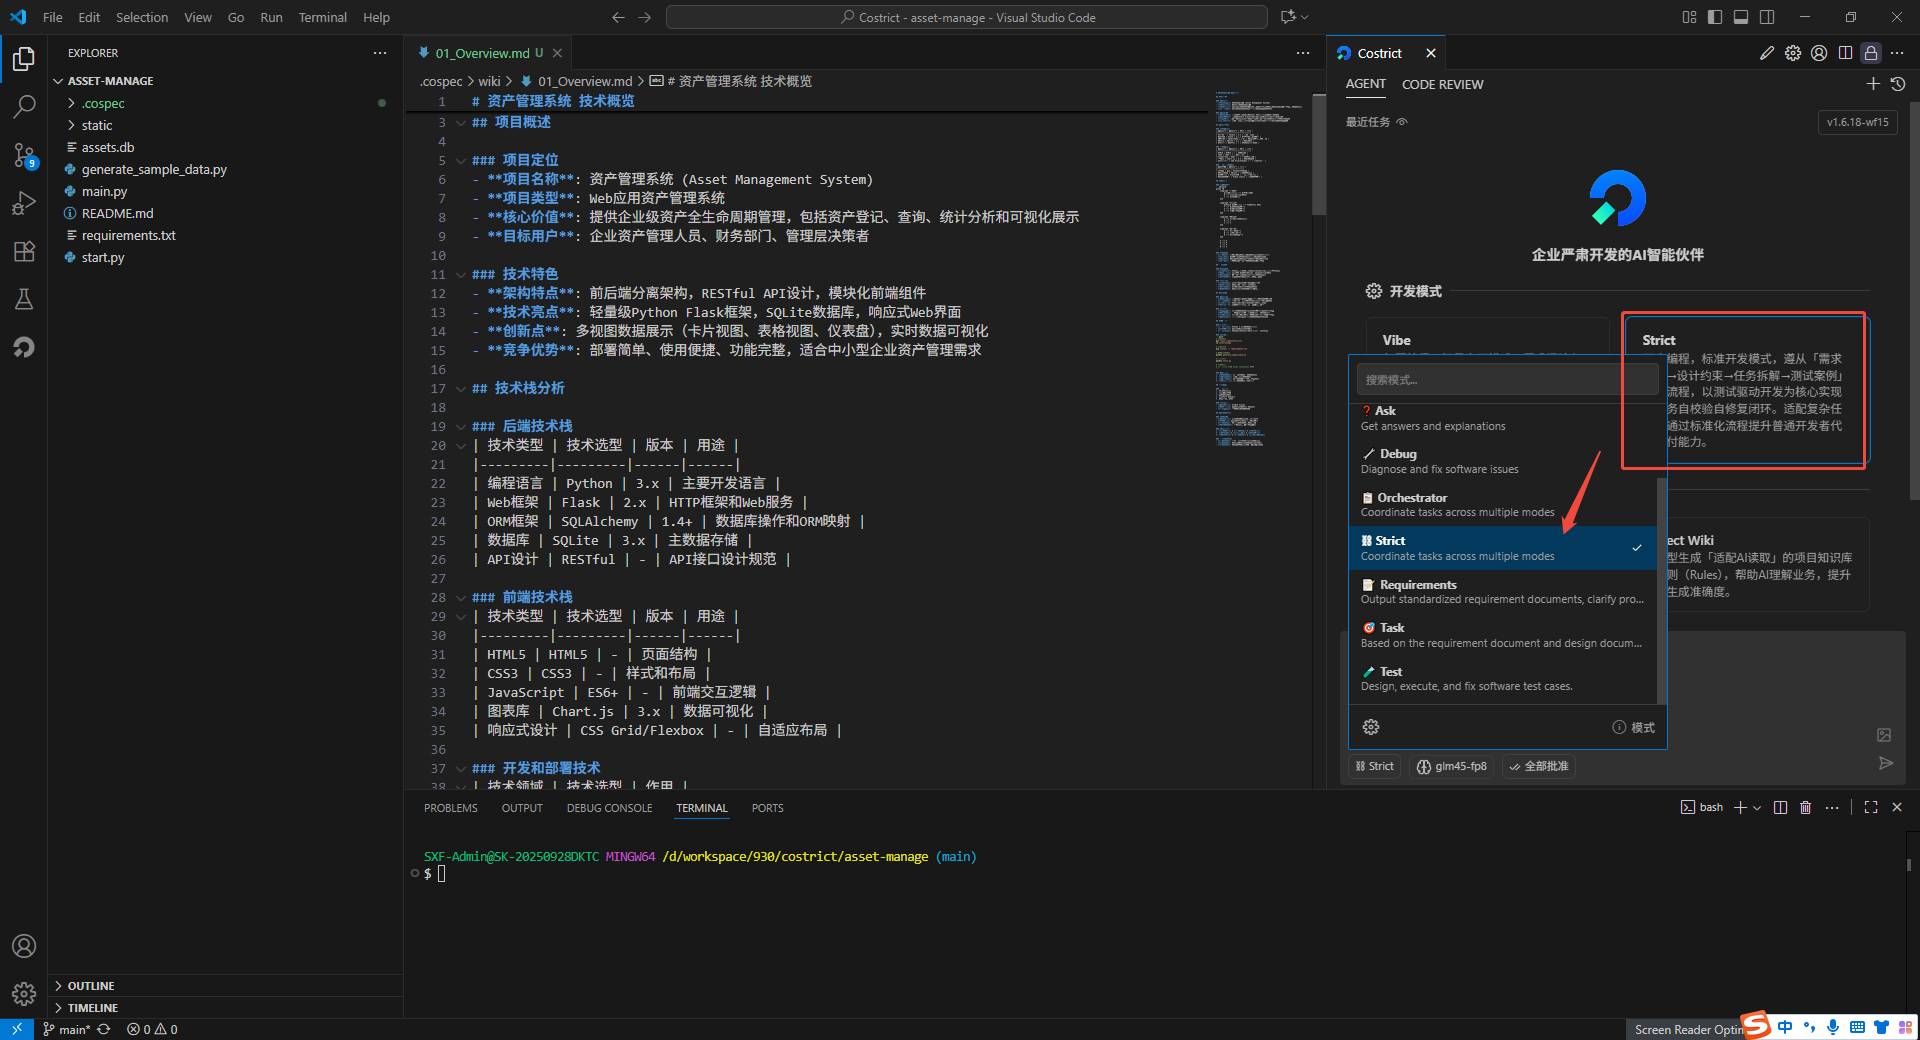
Task: Kill terminal with the trash icon
Action: 1805,808
